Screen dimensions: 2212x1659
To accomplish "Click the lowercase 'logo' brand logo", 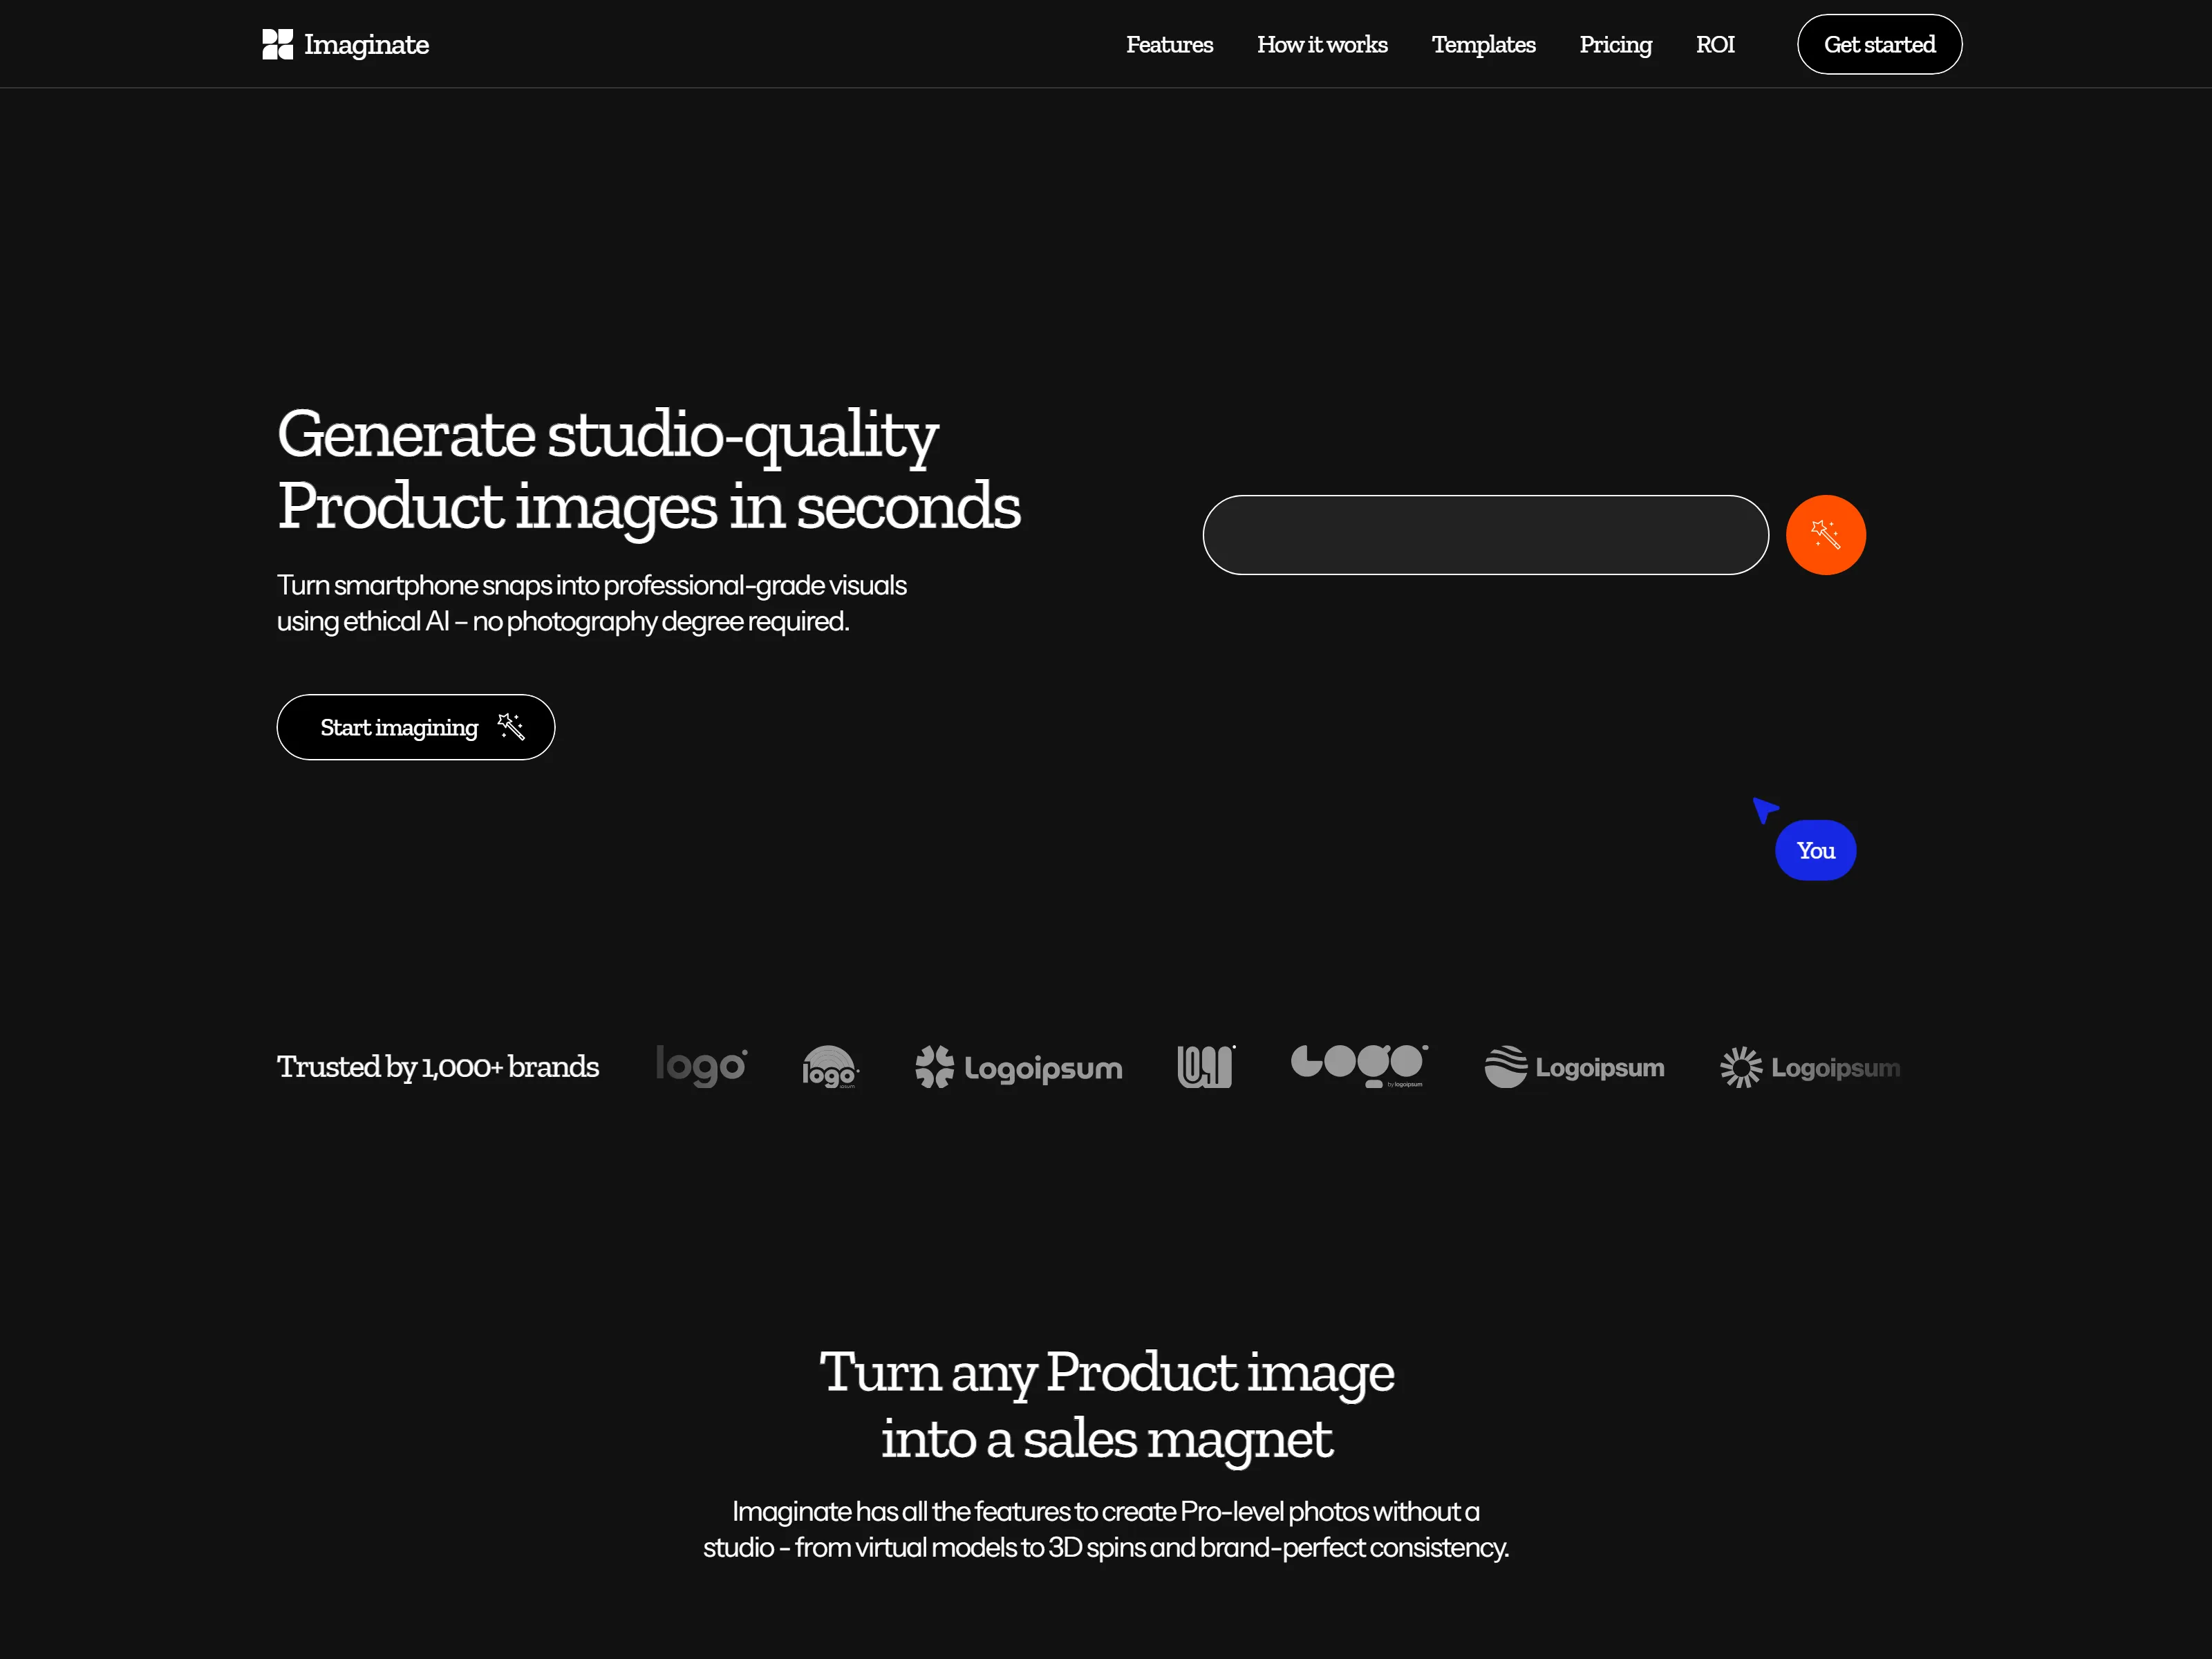I will [x=701, y=1066].
